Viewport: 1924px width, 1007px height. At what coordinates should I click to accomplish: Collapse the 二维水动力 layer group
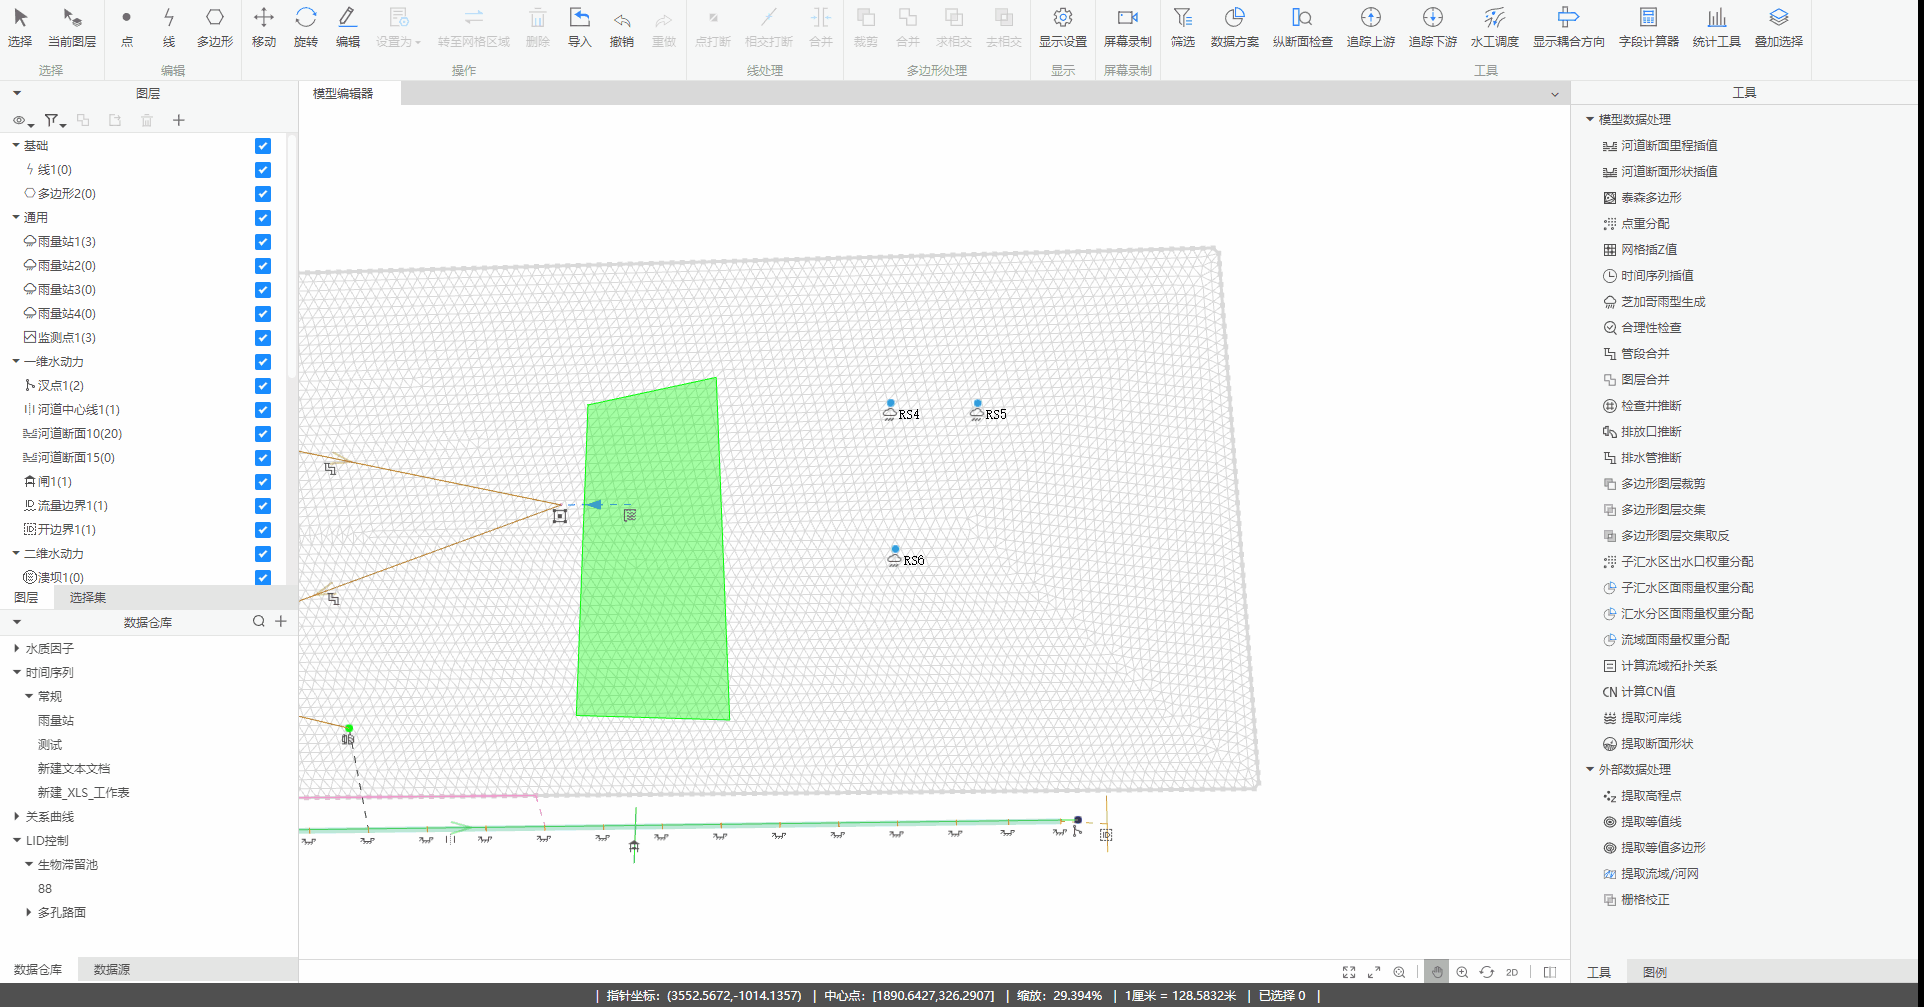tap(16, 554)
